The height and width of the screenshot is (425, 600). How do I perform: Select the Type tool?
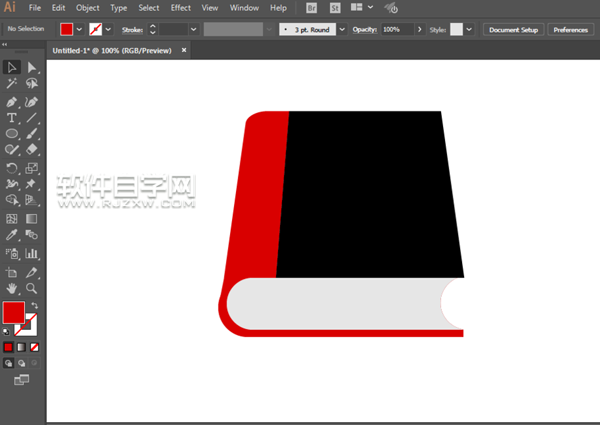pos(12,118)
